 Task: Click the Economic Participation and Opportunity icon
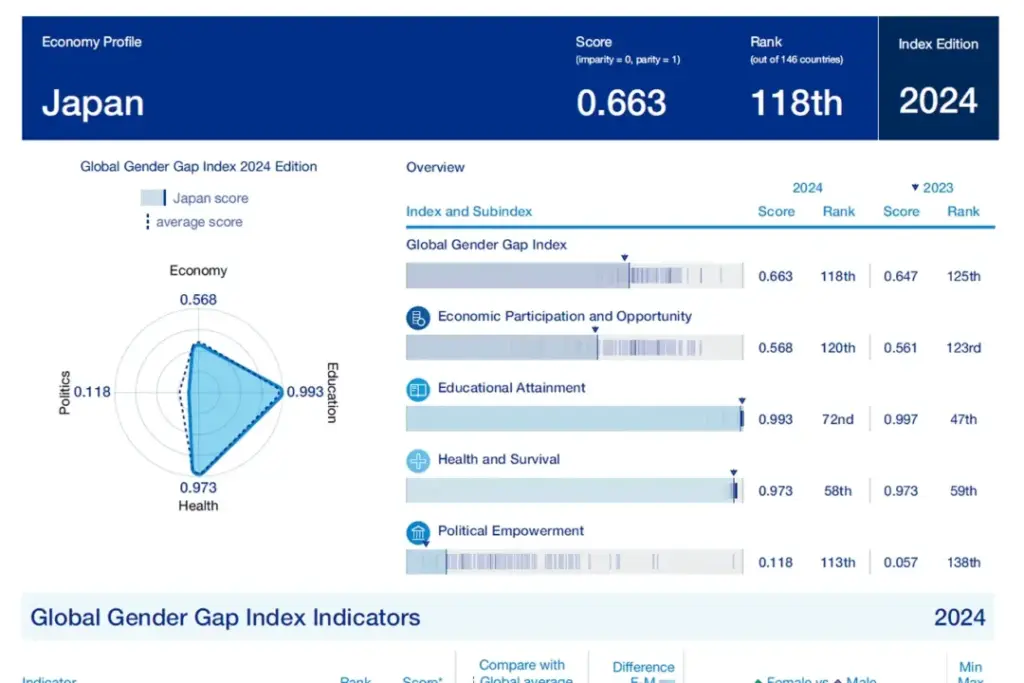[x=417, y=318]
